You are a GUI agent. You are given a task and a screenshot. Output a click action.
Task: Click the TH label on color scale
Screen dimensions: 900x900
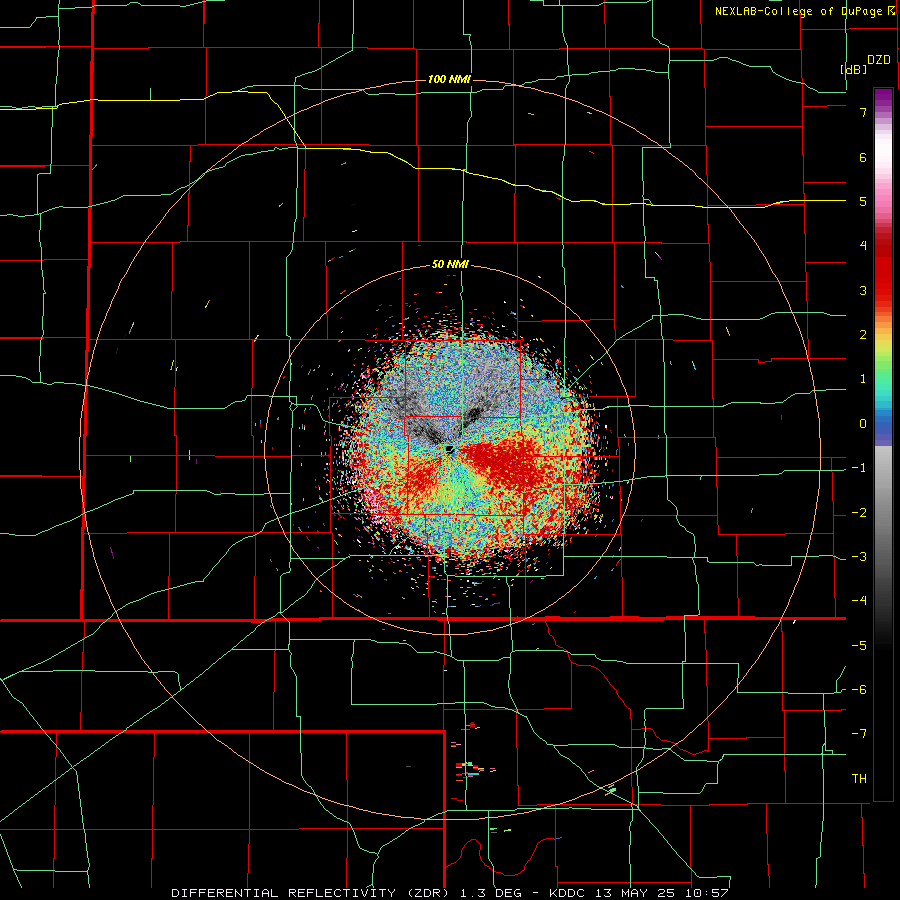859,778
